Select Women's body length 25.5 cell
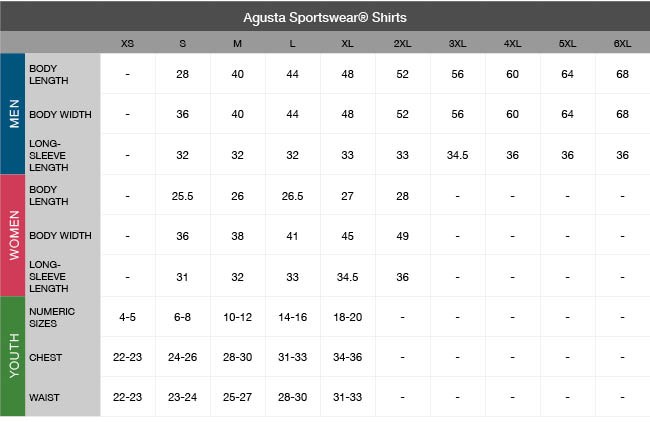650x422 pixels. pyautogui.click(x=182, y=196)
